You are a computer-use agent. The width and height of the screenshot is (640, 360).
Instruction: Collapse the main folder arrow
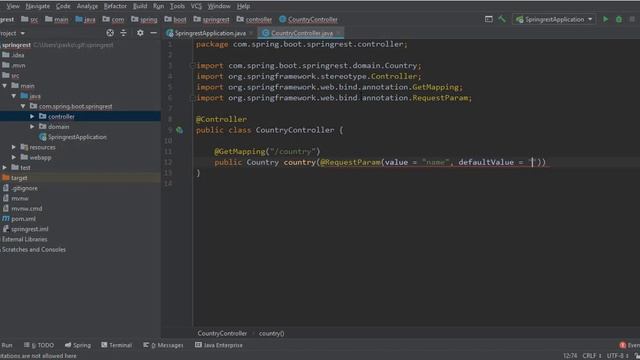point(5,86)
